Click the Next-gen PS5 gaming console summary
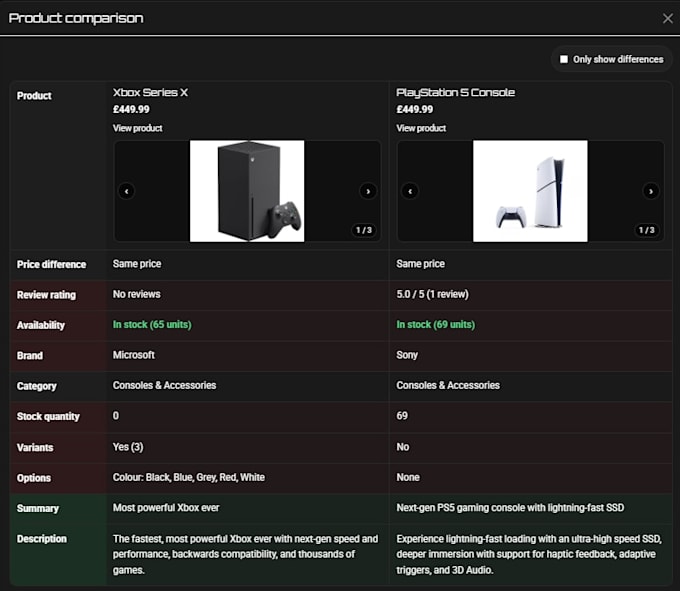Screen dimensions: 680x591 click(x=510, y=507)
